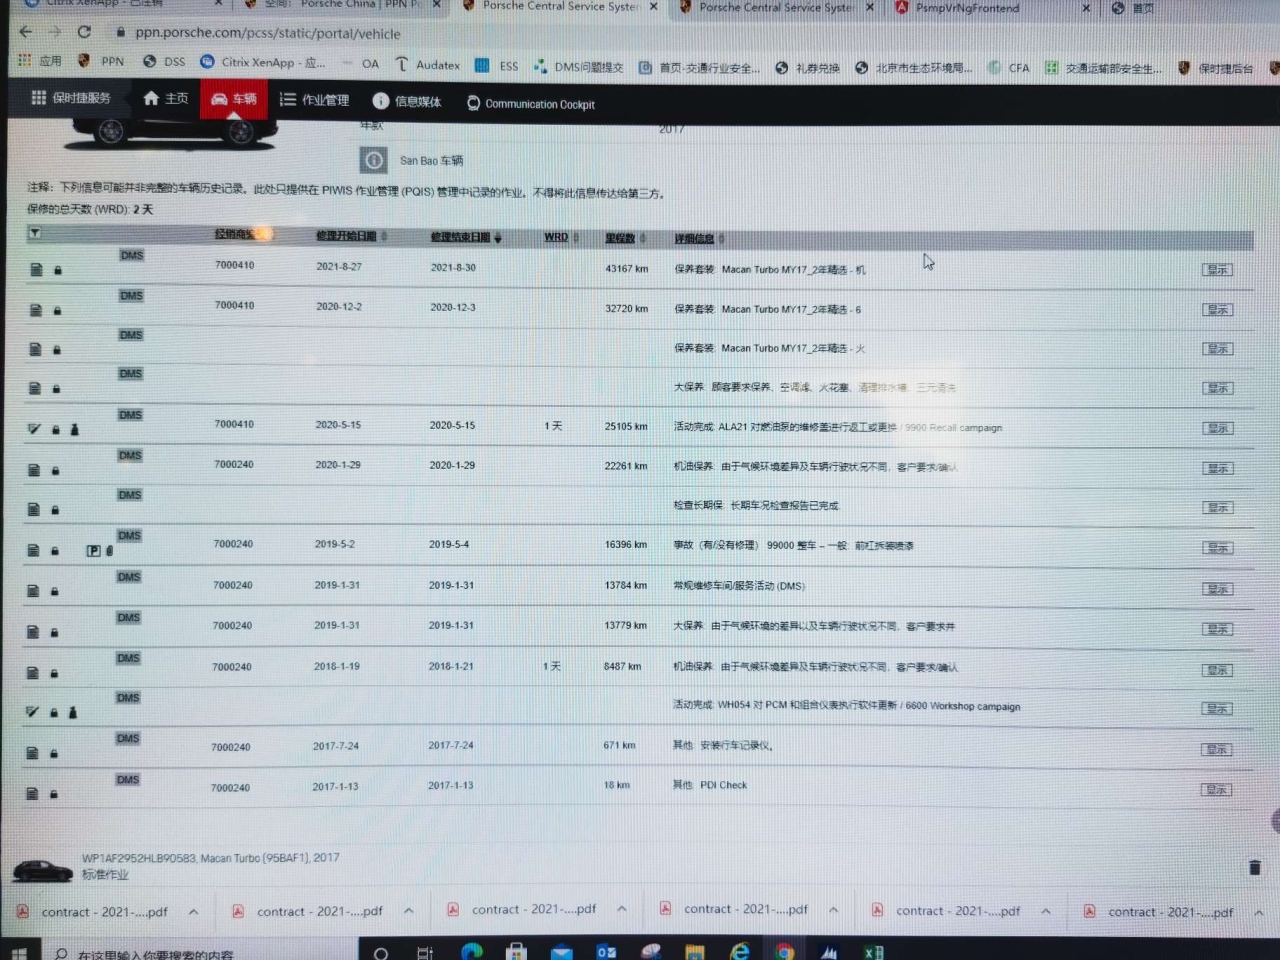Click 显示 for the 事故 16396 km row
1280x960 pixels.
[1217, 548]
